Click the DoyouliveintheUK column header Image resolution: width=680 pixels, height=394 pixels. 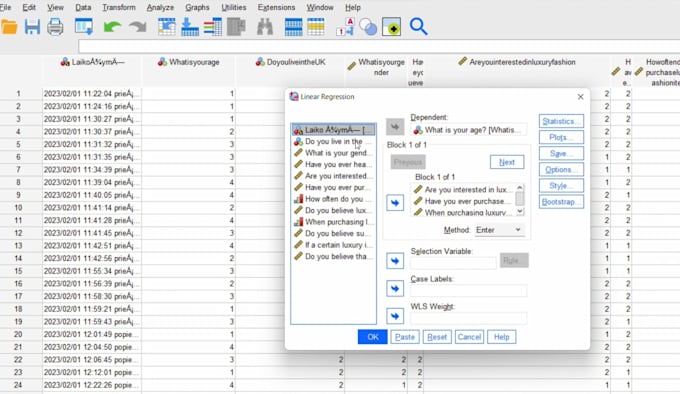[x=291, y=62]
